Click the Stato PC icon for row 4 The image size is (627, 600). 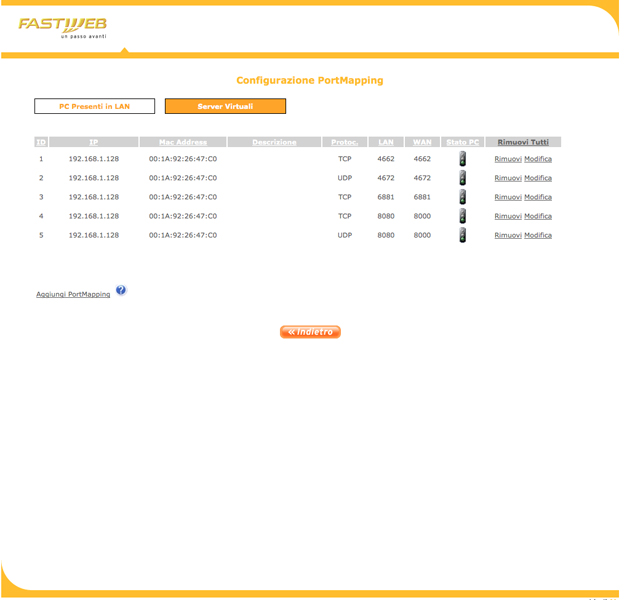462,216
